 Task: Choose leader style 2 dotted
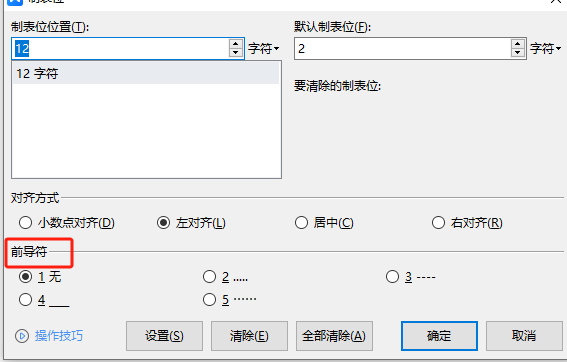209,277
